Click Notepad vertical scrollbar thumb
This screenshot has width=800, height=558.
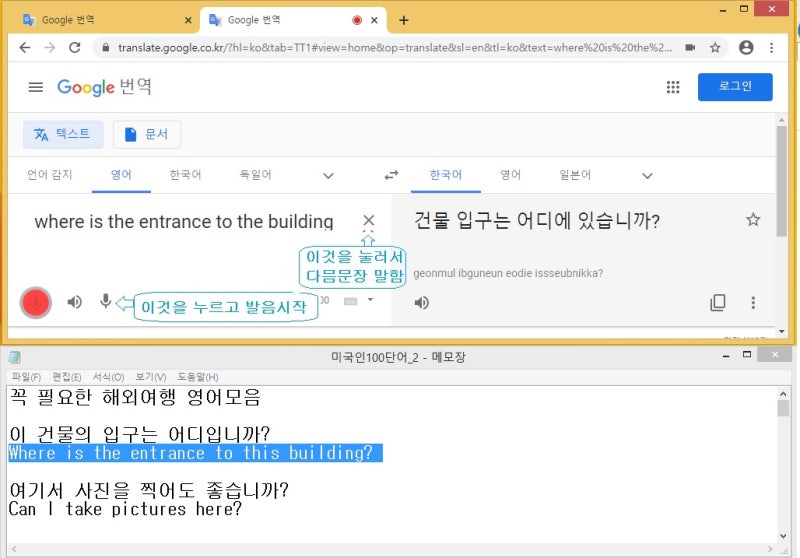[783, 408]
